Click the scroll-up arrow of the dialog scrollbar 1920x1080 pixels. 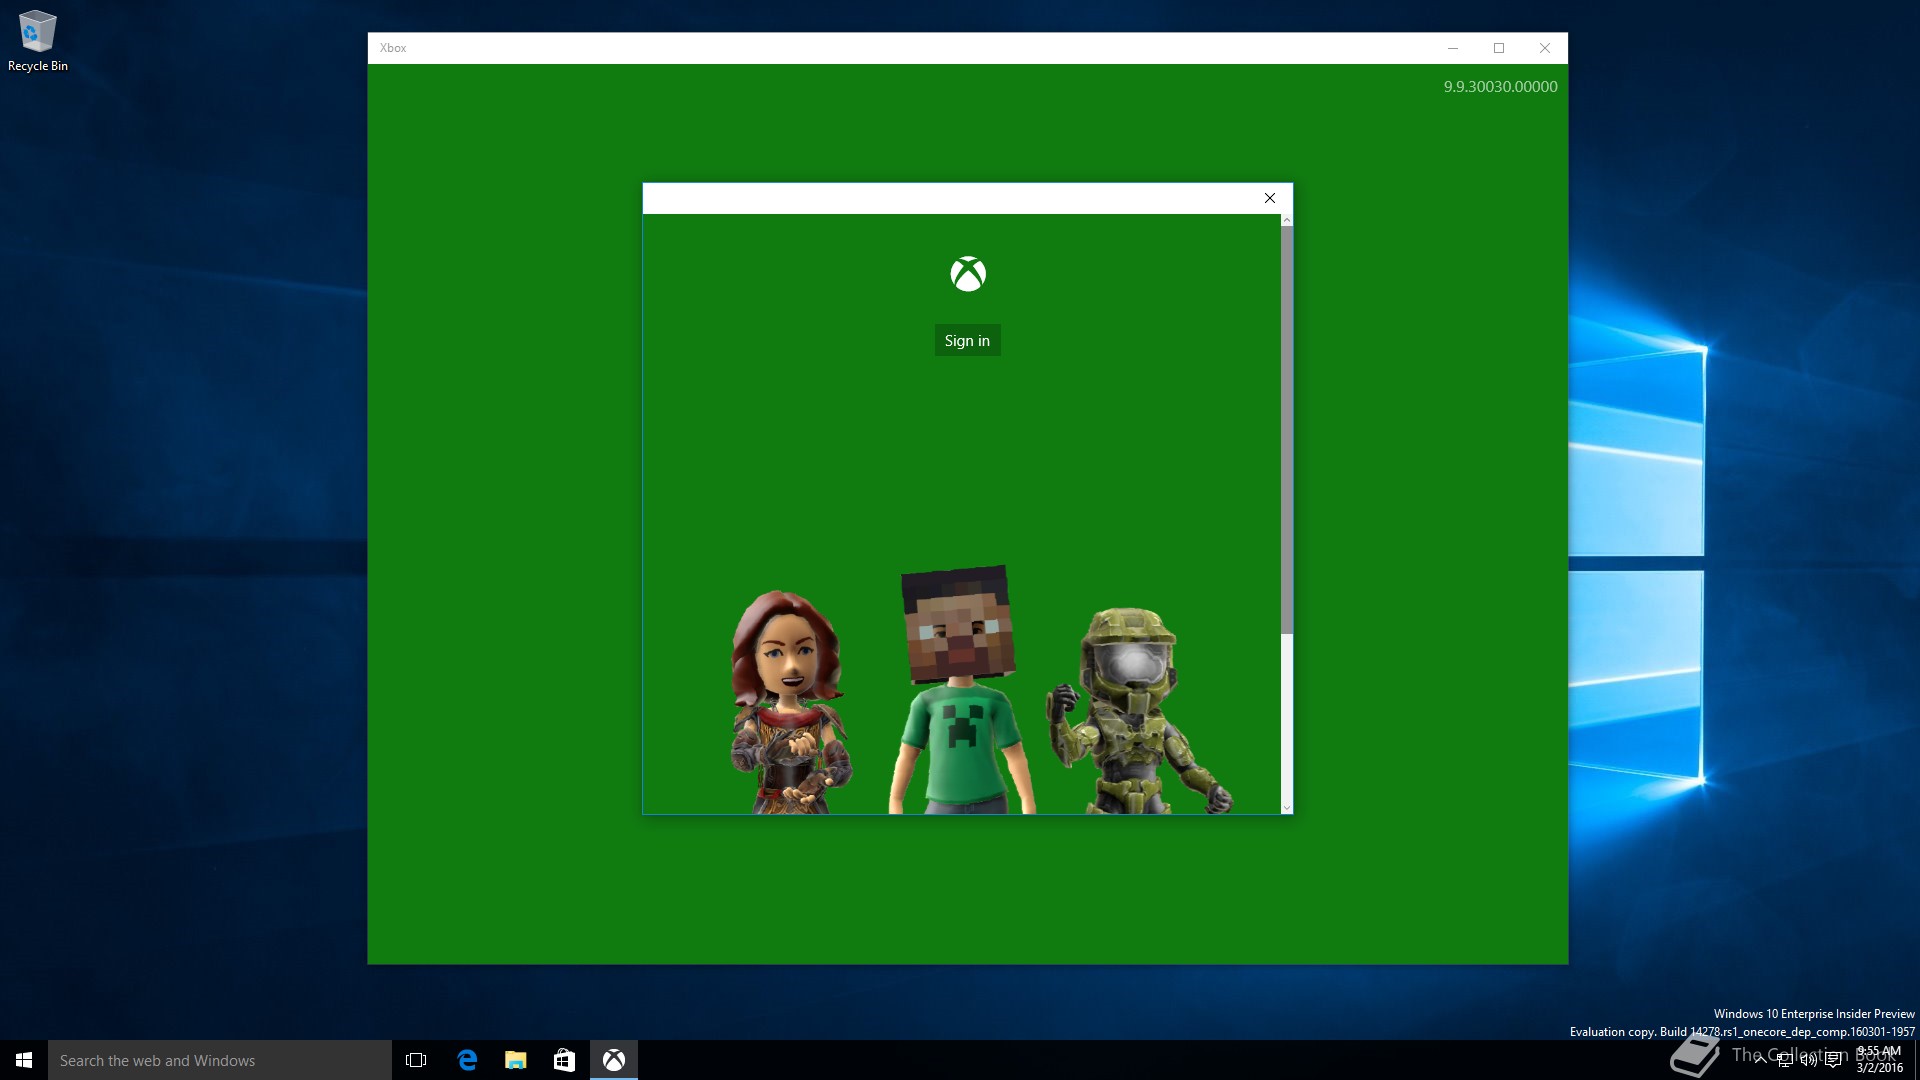1287,220
